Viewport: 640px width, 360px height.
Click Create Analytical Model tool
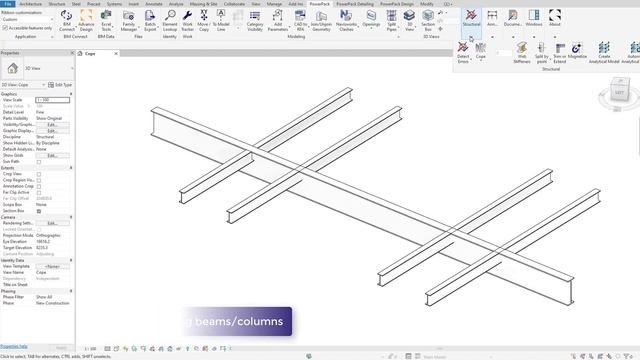[604, 52]
